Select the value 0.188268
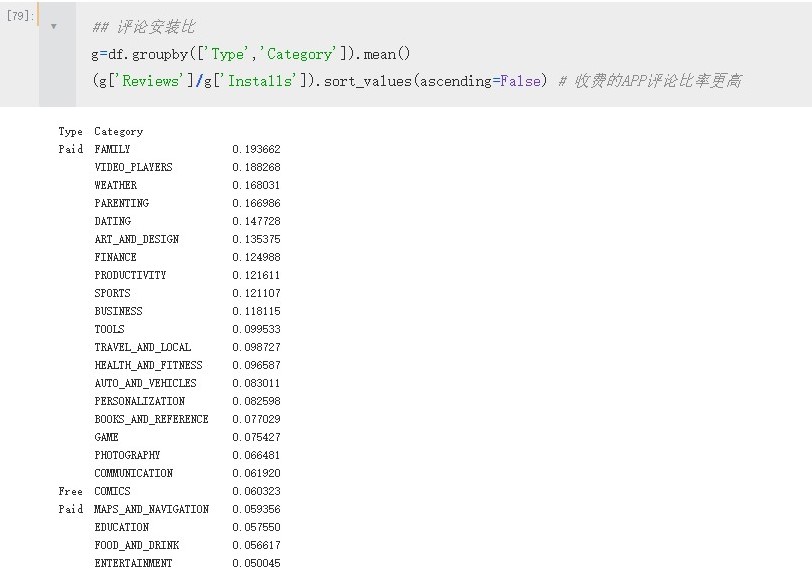This screenshot has width=812, height=573. [256, 167]
